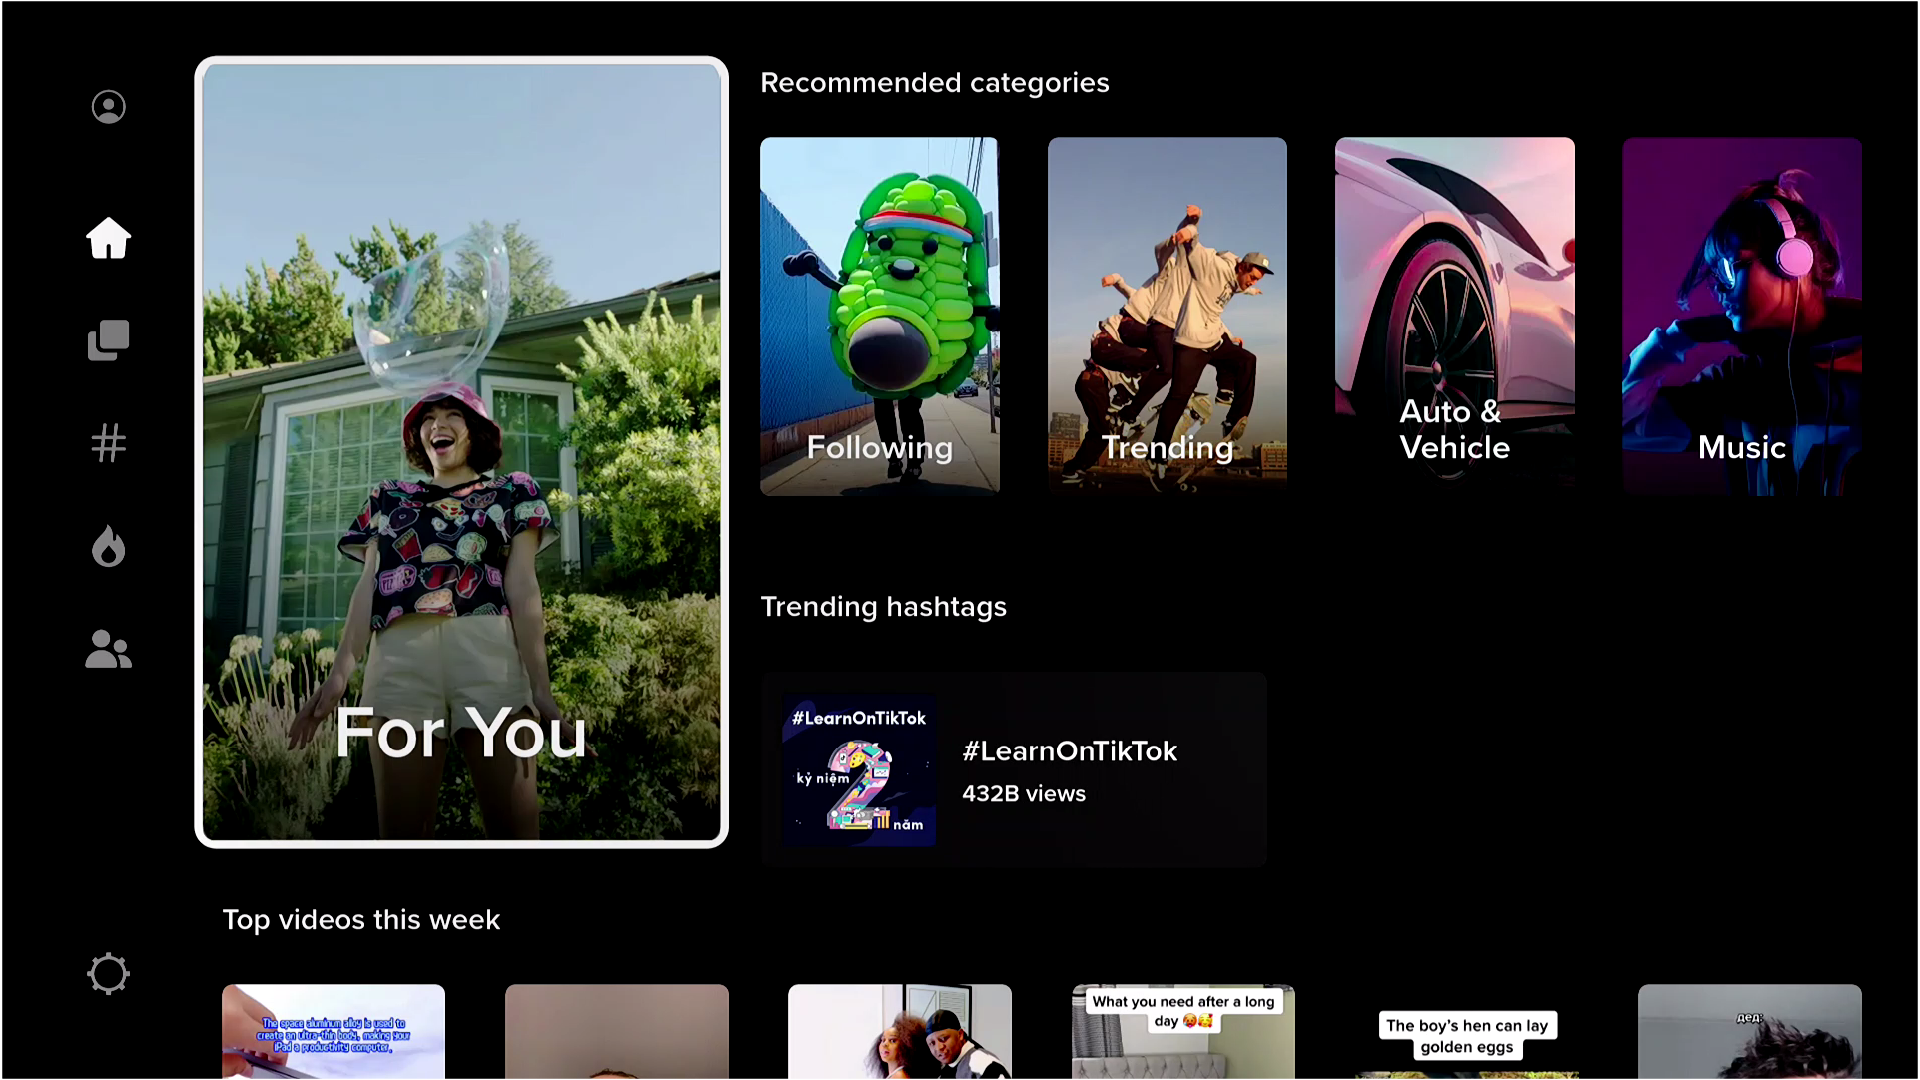Play the video showing a couple
This screenshot has width=1920, height=1080.
pos(899,1032)
